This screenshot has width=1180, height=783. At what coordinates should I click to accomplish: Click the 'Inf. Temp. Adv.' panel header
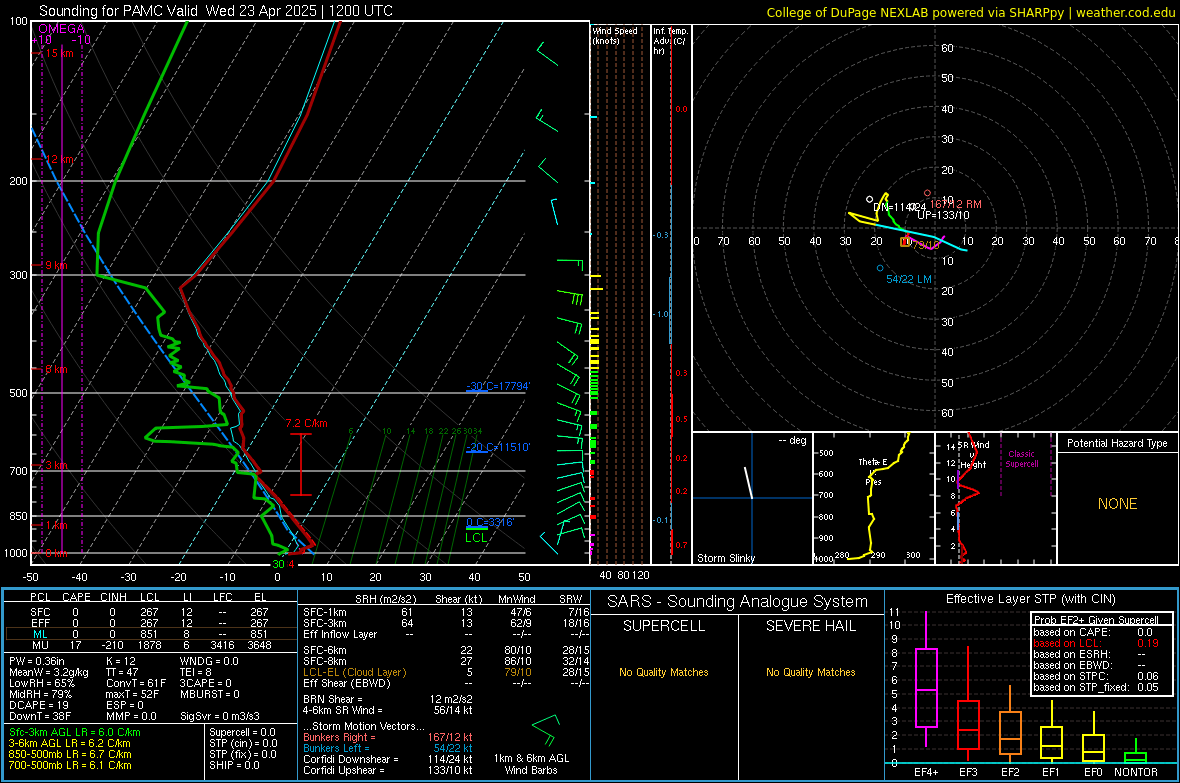coord(670,41)
